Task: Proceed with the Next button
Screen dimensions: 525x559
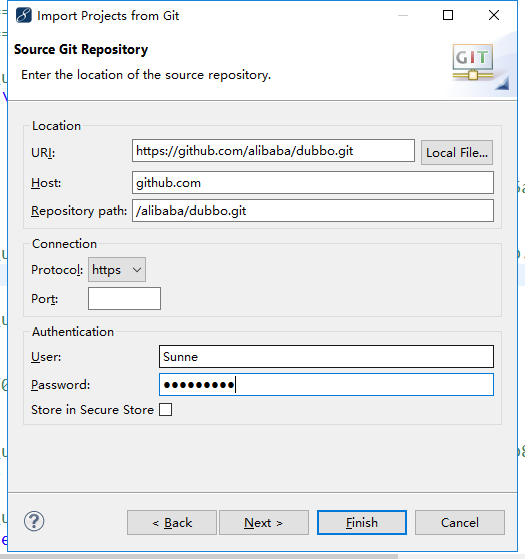Action: tap(264, 523)
